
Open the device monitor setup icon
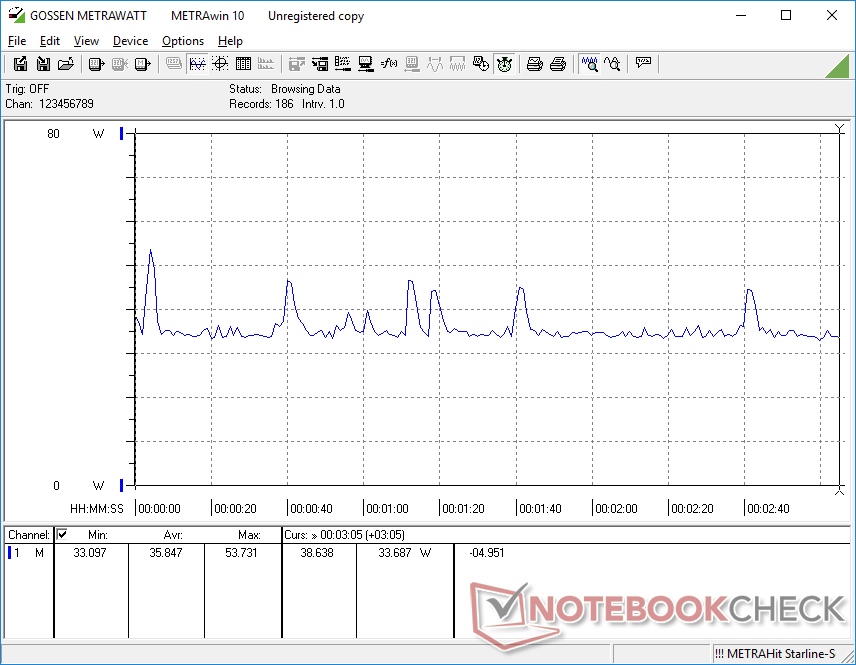(x=366, y=64)
